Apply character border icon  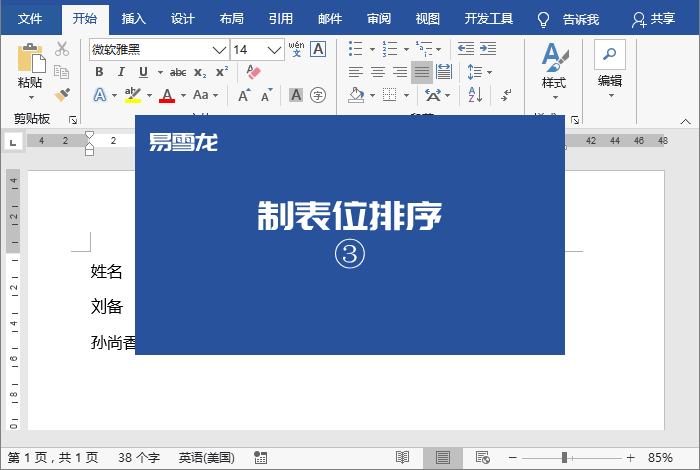(318, 49)
